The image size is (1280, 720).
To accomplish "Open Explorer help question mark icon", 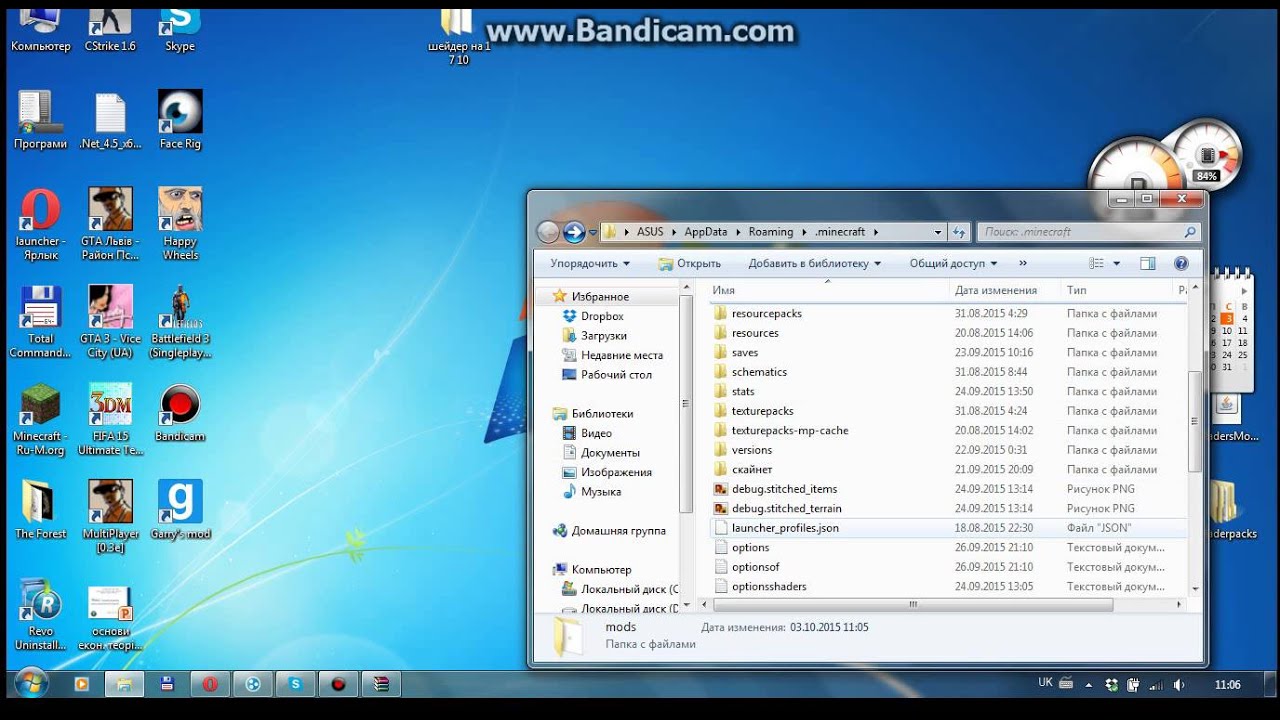I will (x=1181, y=264).
